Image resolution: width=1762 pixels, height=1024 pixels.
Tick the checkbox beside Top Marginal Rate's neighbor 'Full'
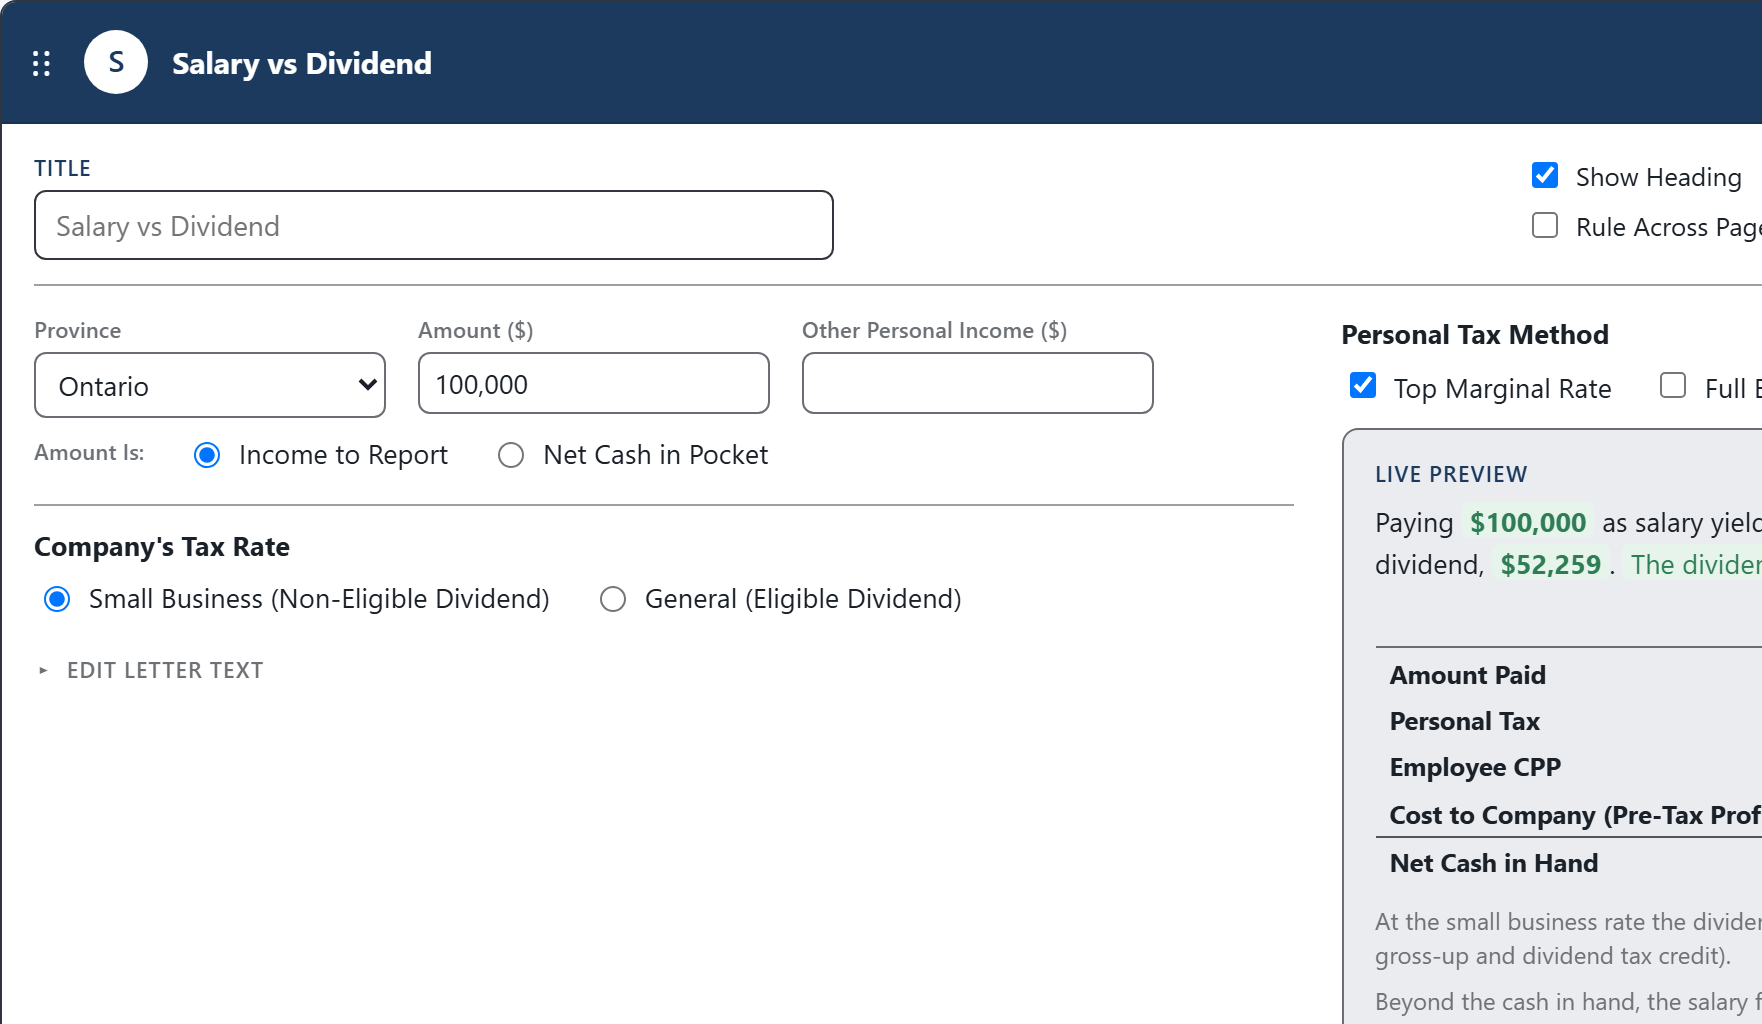[x=1673, y=385]
